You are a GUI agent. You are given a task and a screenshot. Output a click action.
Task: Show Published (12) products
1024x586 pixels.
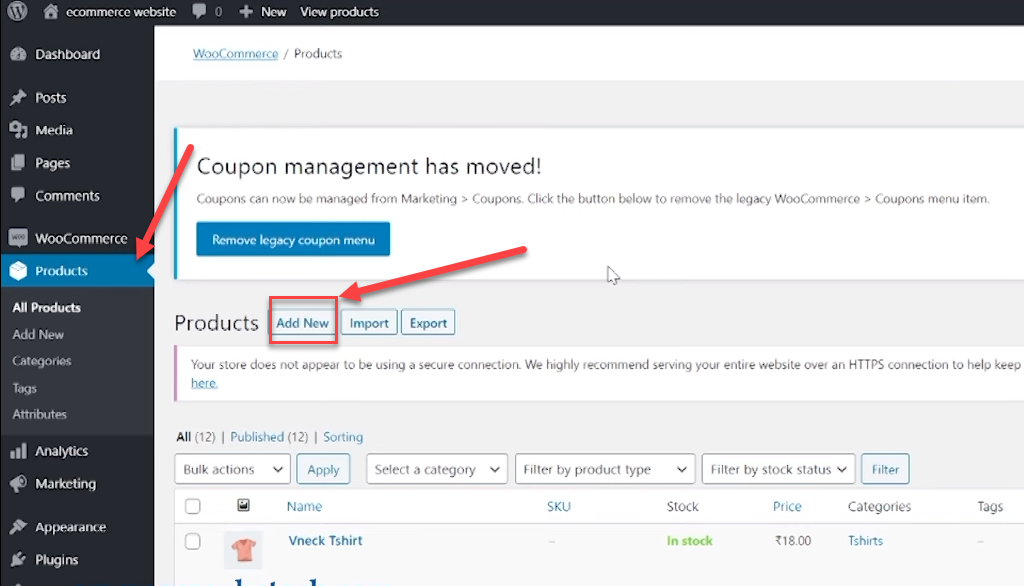tap(269, 436)
